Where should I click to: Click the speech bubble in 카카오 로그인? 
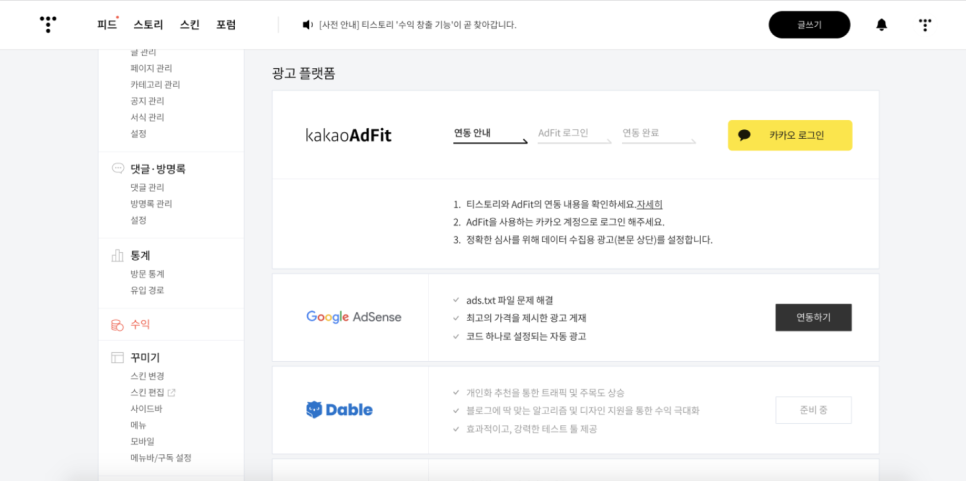point(744,135)
